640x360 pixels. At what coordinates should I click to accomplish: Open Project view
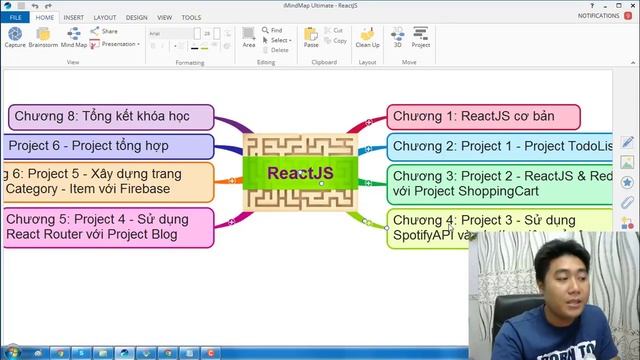tap(421, 37)
